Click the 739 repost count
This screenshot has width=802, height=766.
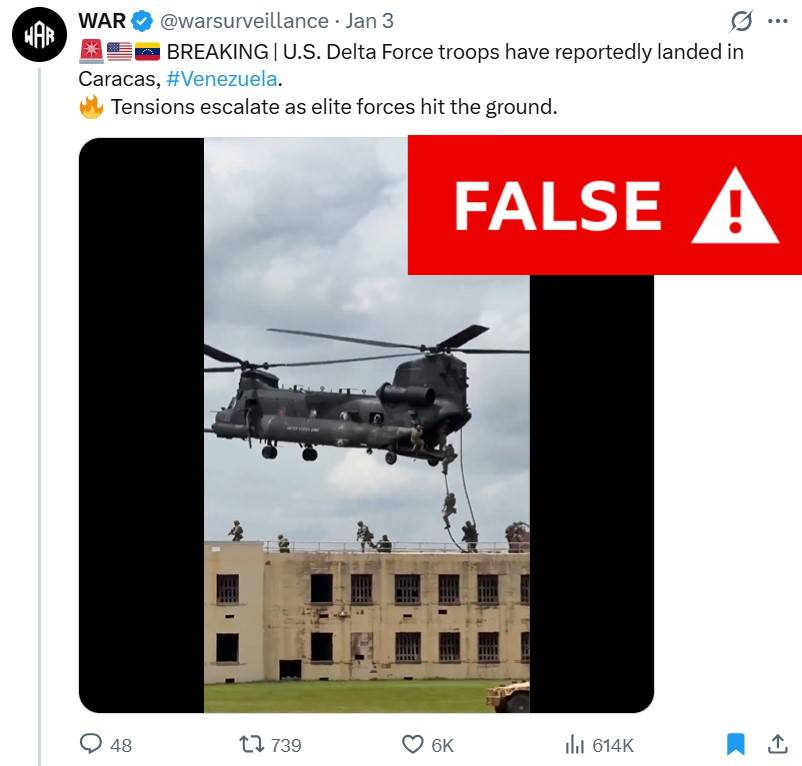point(286,746)
